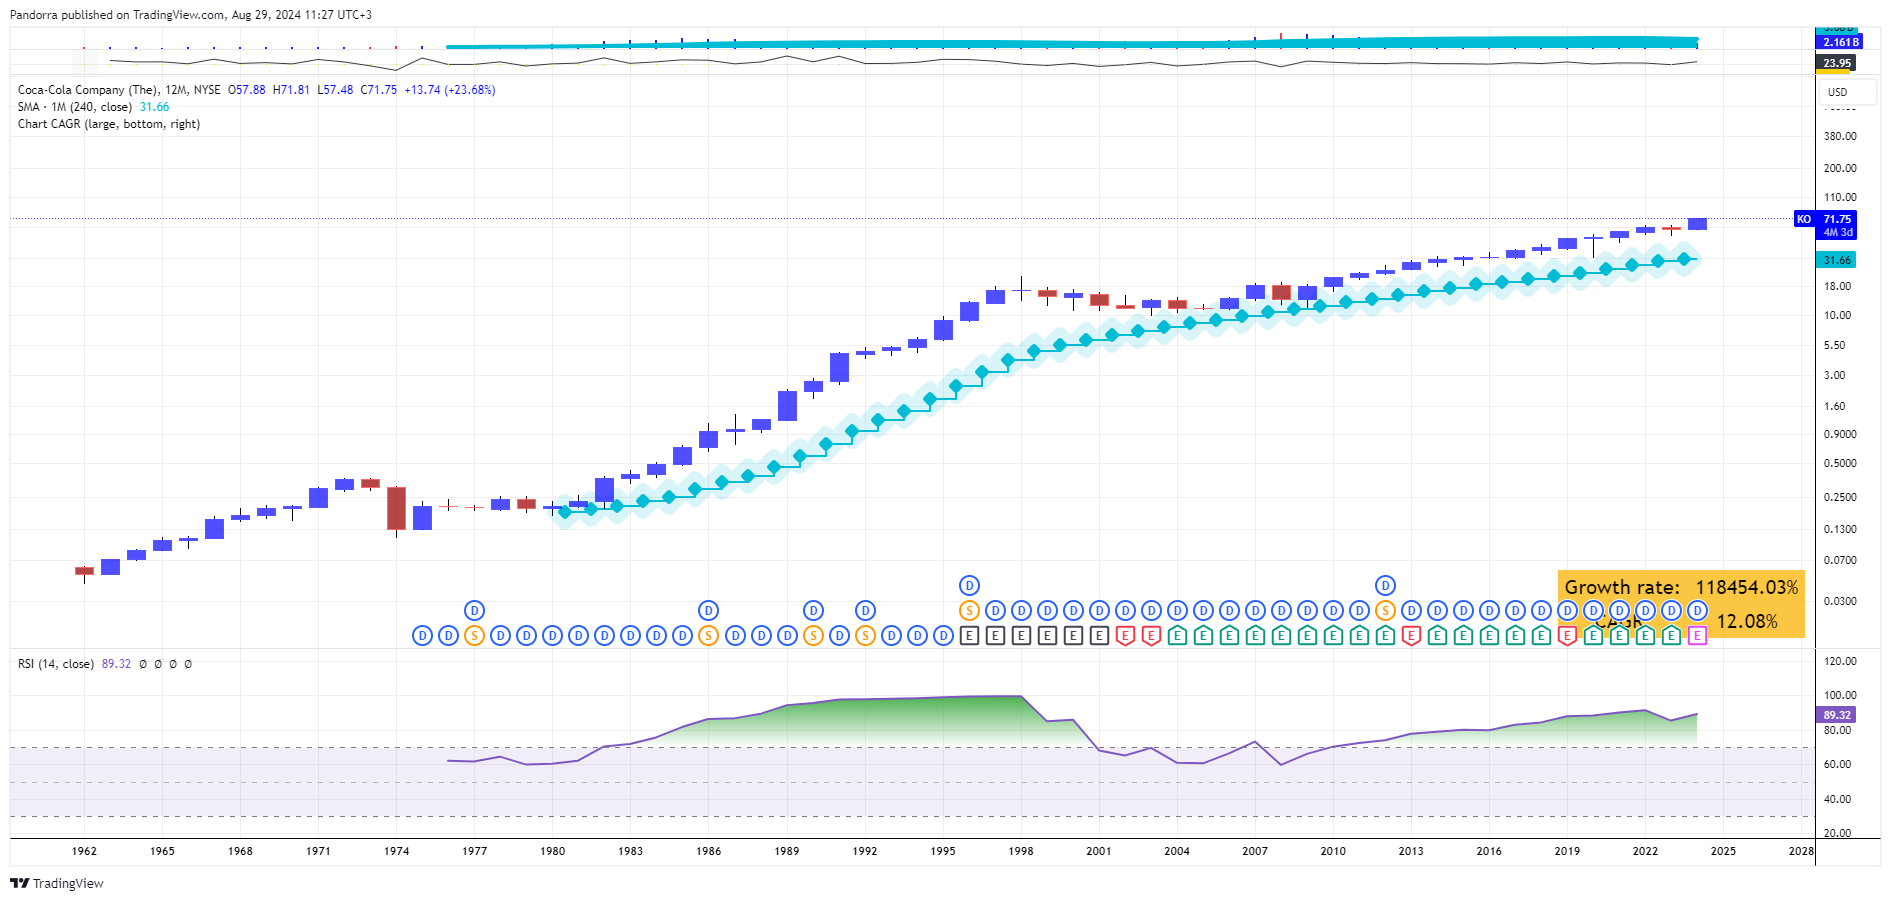This screenshot has width=1891, height=901.
Task: Select the orange split marker at 2012
Action: click(x=1385, y=610)
